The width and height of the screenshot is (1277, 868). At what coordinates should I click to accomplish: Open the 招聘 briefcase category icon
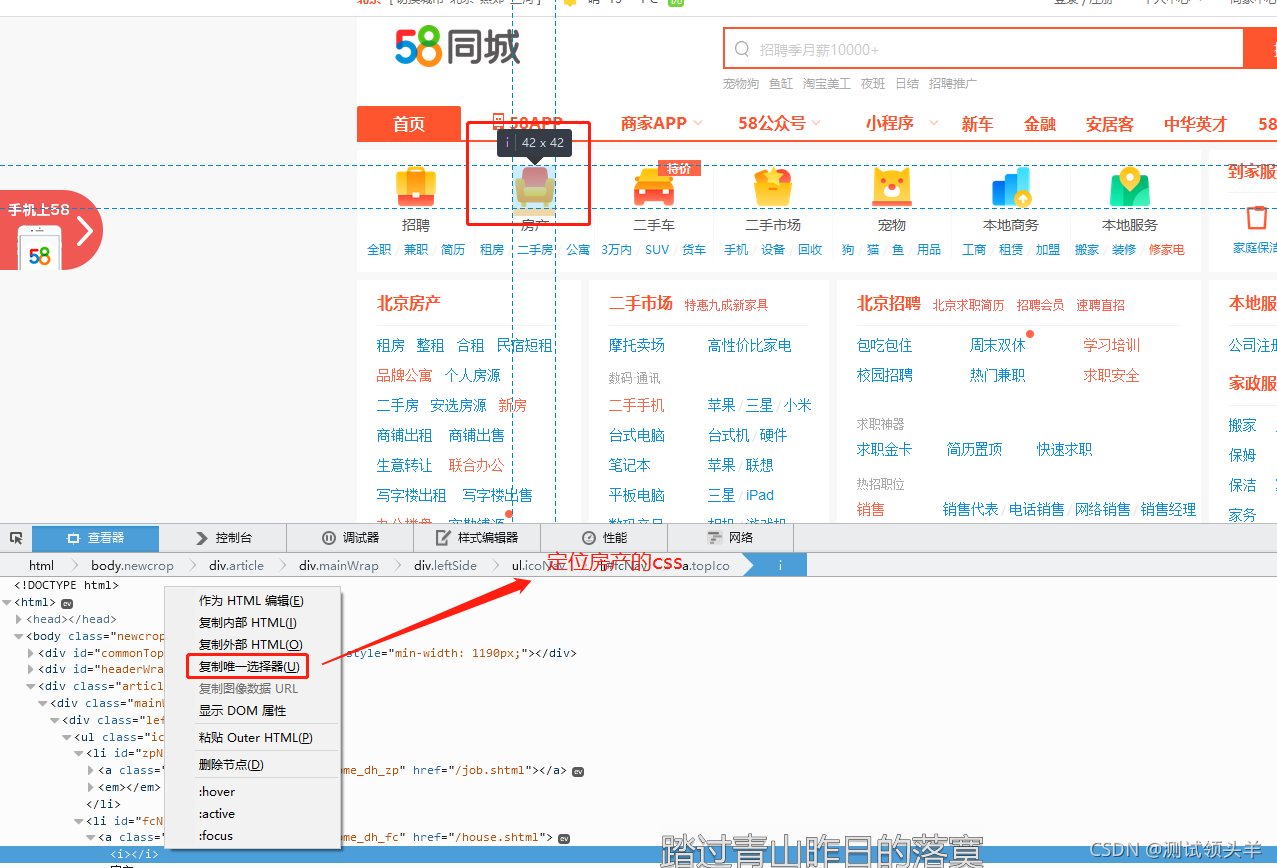pos(415,186)
